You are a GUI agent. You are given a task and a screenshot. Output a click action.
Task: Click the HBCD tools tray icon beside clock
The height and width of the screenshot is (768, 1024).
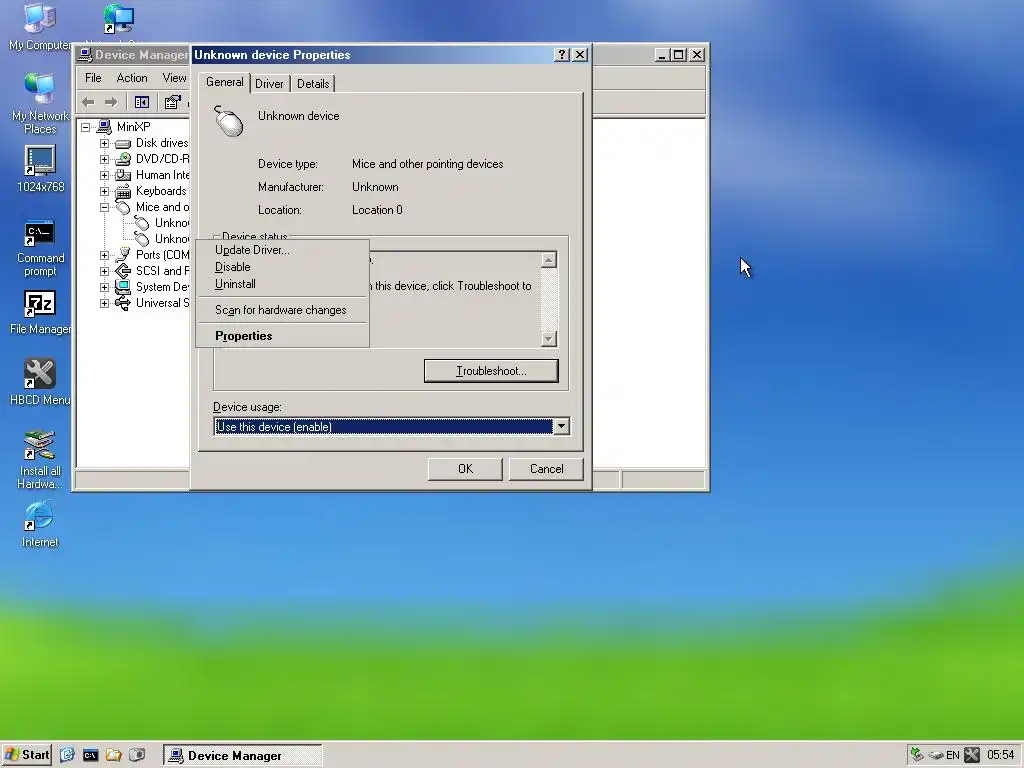(x=972, y=755)
